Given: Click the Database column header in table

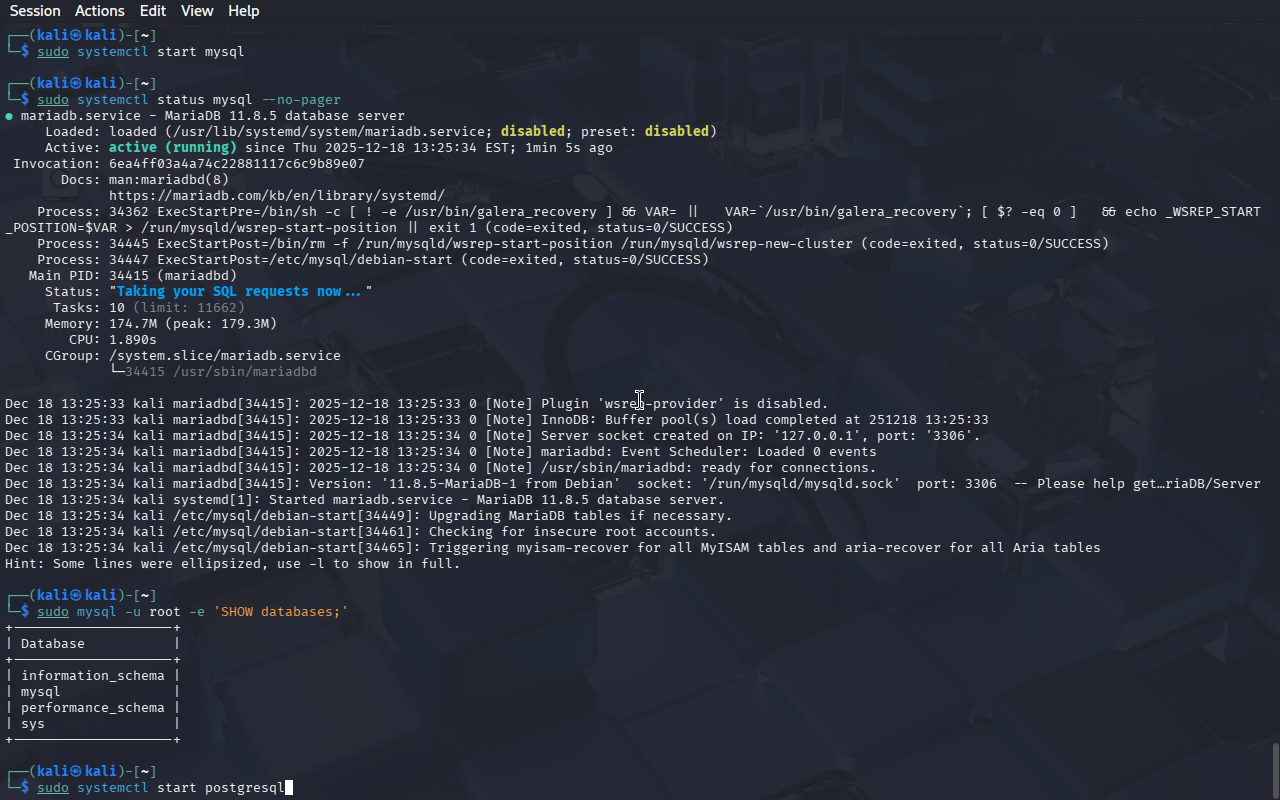Looking at the screenshot, I should coord(53,644).
